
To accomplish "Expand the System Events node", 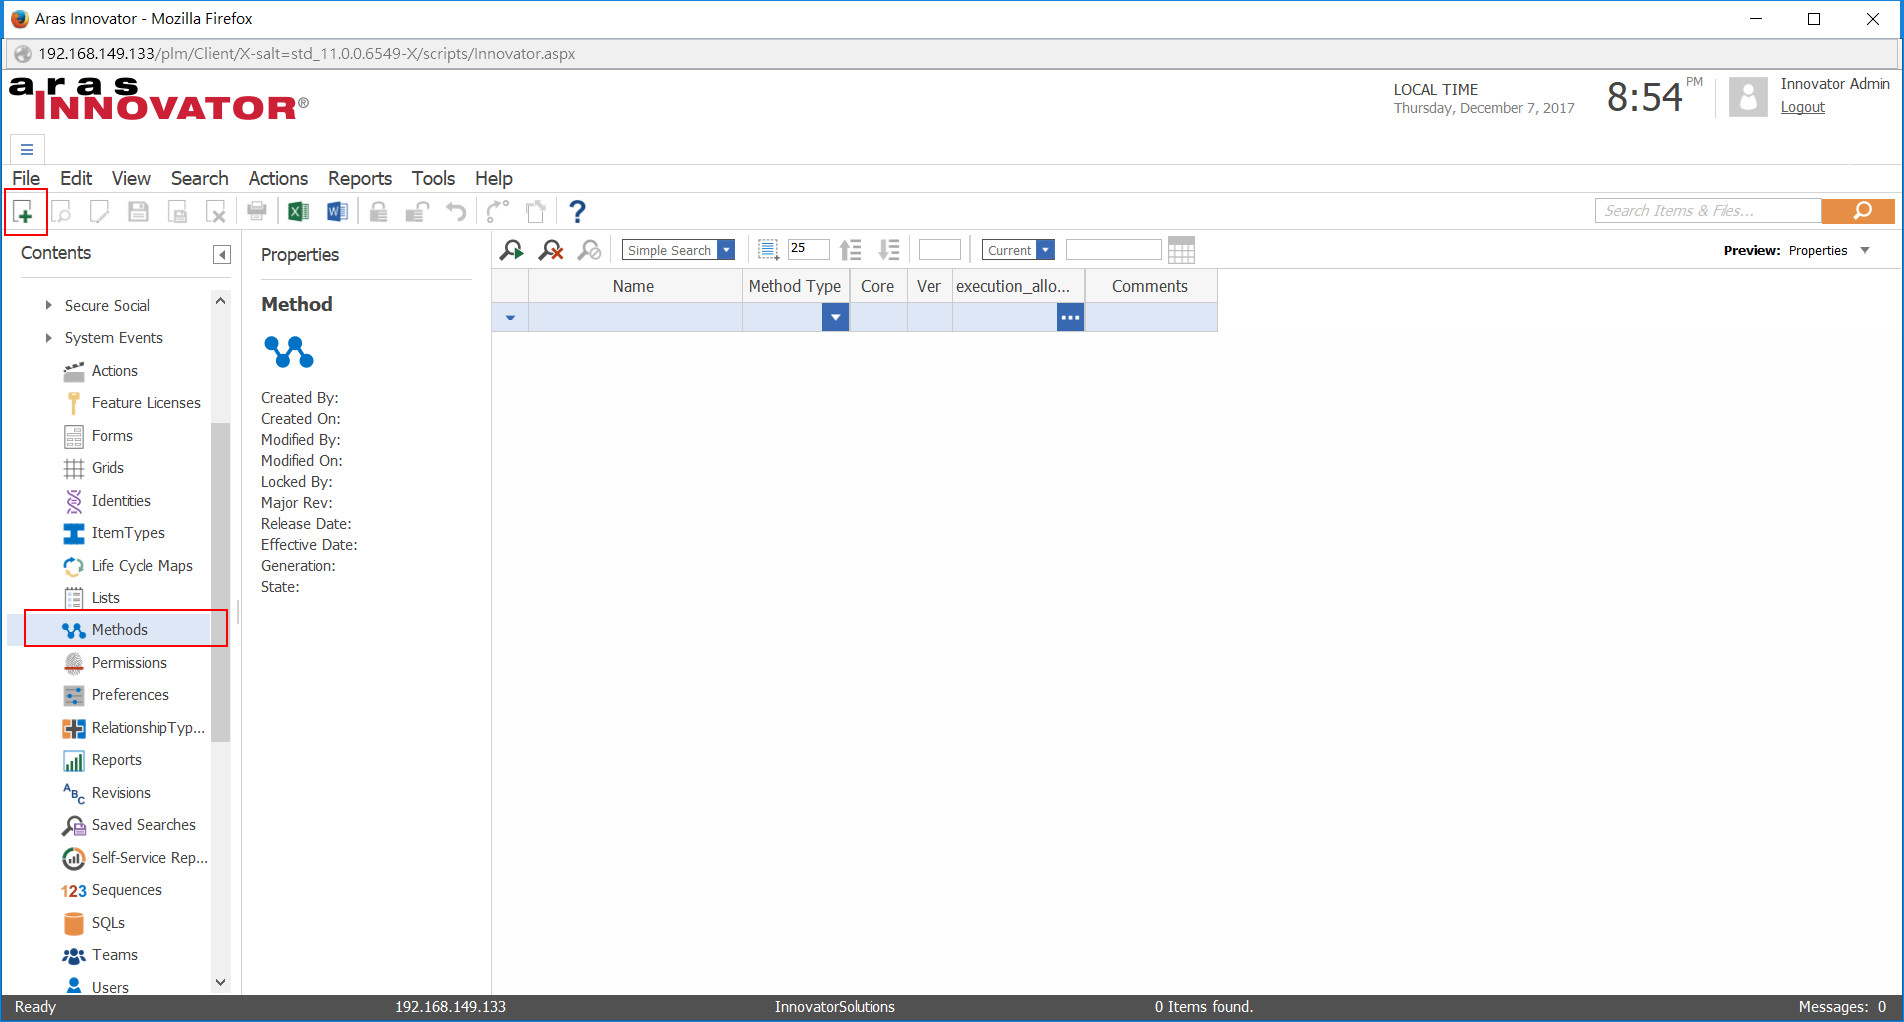I will coord(48,338).
